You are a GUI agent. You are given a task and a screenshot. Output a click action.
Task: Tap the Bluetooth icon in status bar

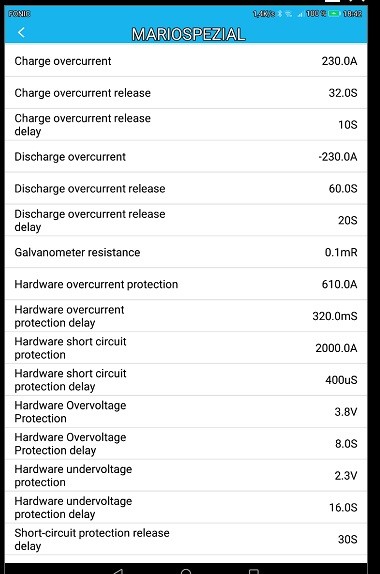(280, 14)
